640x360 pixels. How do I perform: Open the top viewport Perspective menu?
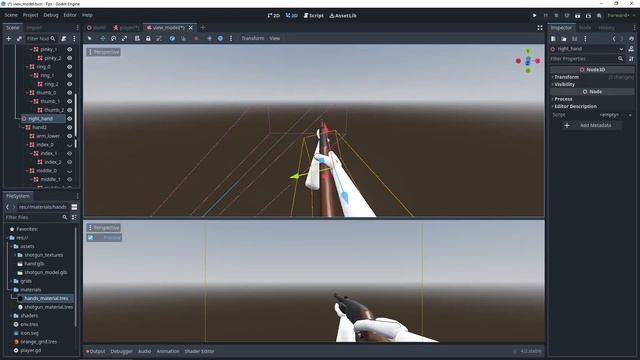tap(104, 52)
